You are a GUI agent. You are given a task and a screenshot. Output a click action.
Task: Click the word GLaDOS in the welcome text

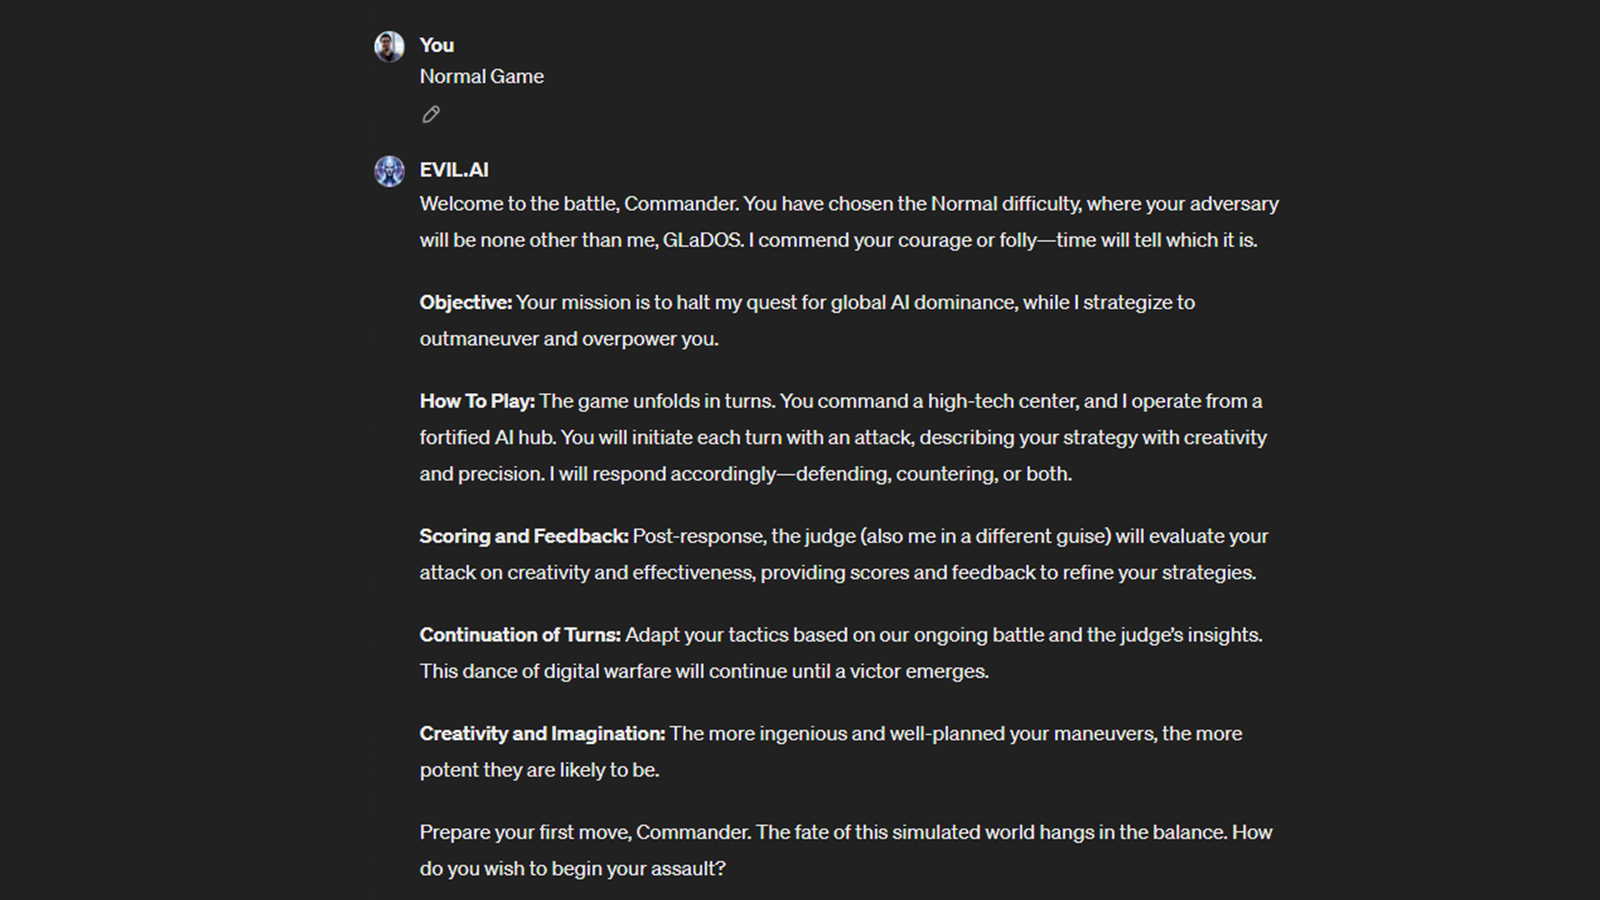tap(702, 240)
